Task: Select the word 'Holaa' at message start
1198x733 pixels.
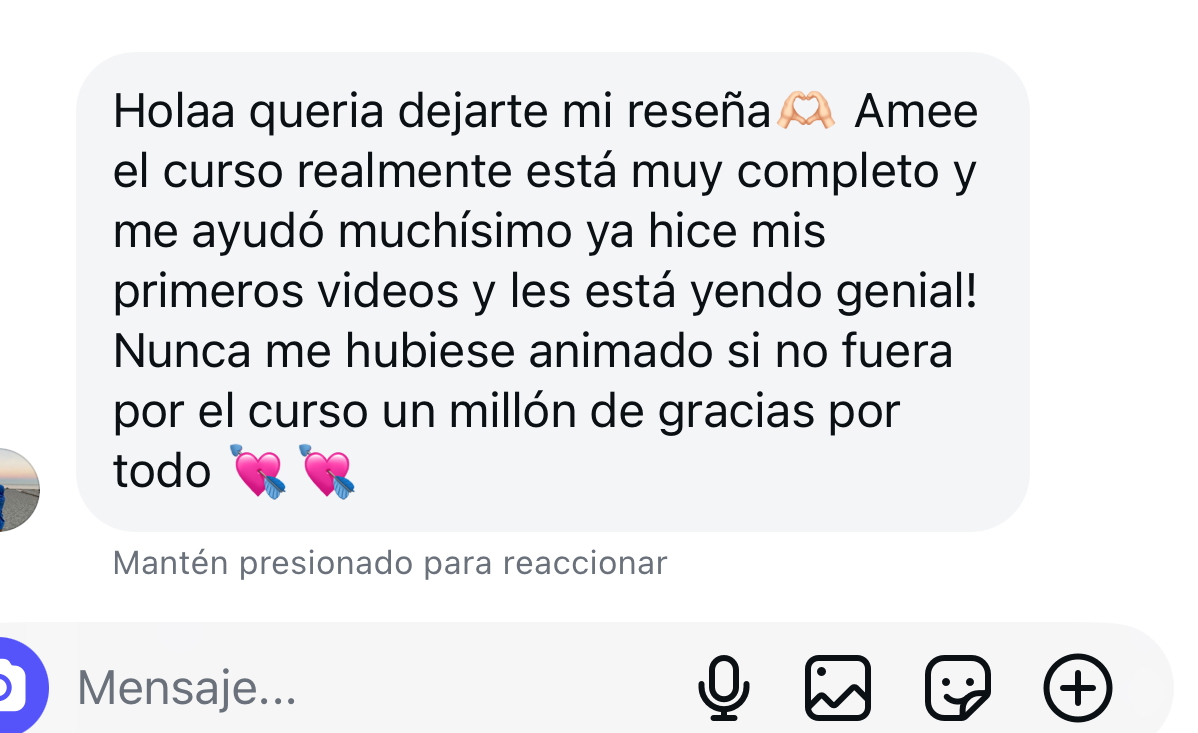Action: pos(174,111)
